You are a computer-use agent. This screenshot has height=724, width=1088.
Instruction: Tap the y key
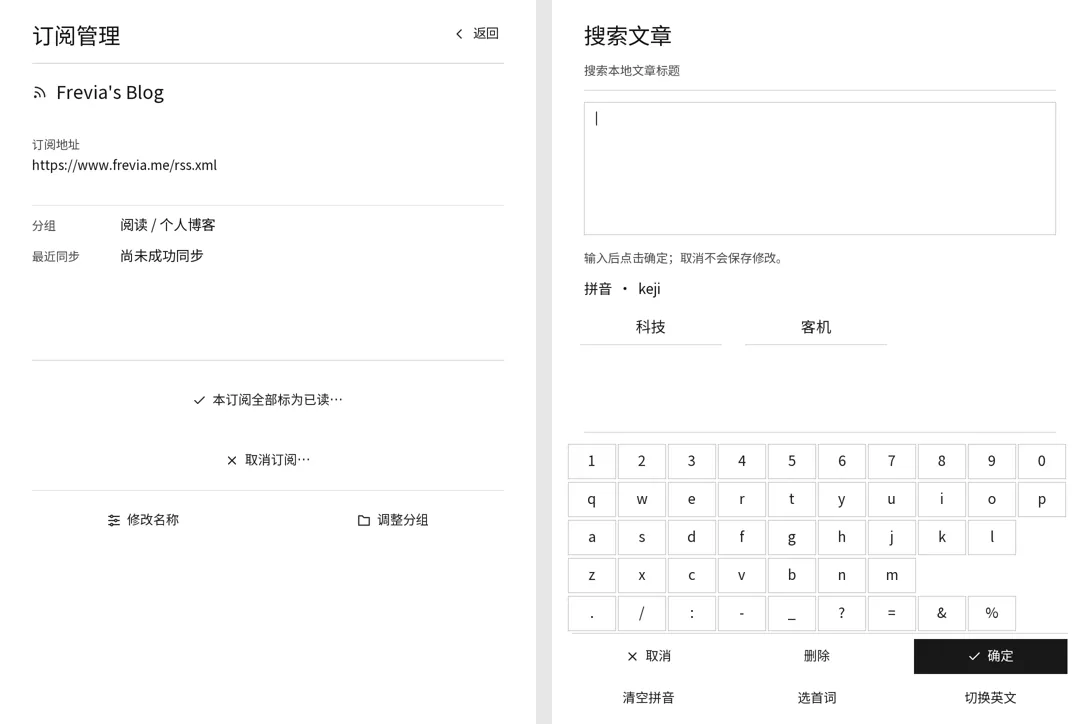842,500
